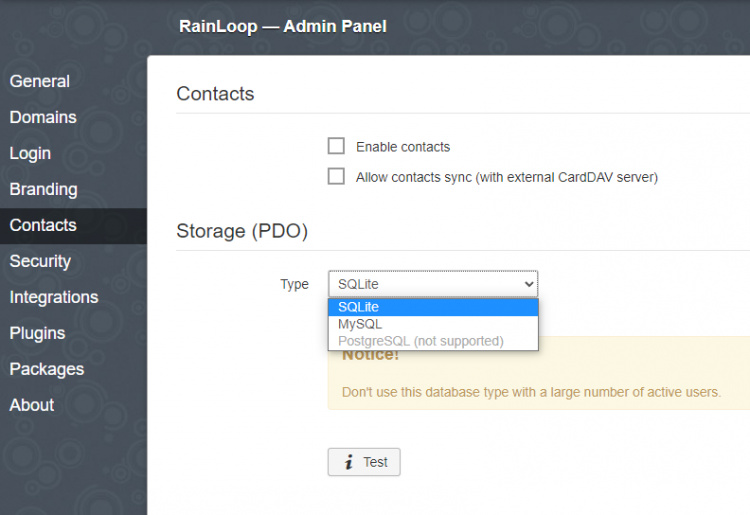Open the Security settings
This screenshot has height=515, width=750.
pyautogui.click(x=40, y=261)
